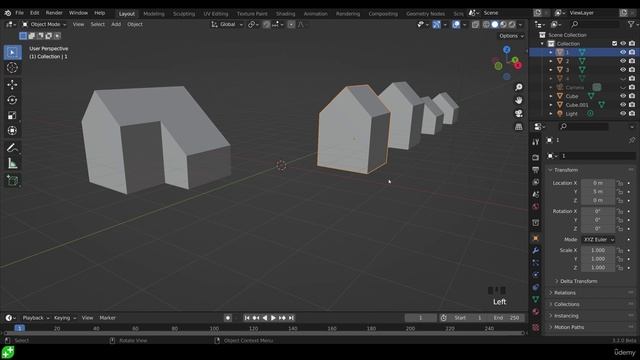Click the Blender logo menu icon

coord(7,13)
